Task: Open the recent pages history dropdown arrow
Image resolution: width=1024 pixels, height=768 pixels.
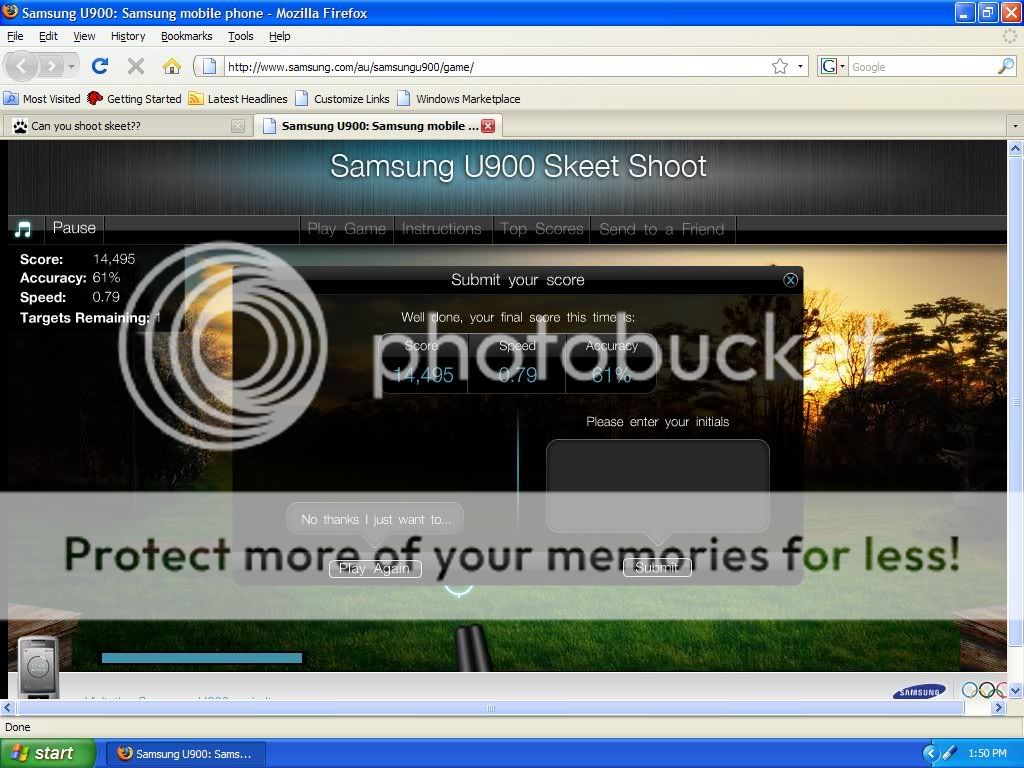Action: tap(71, 66)
